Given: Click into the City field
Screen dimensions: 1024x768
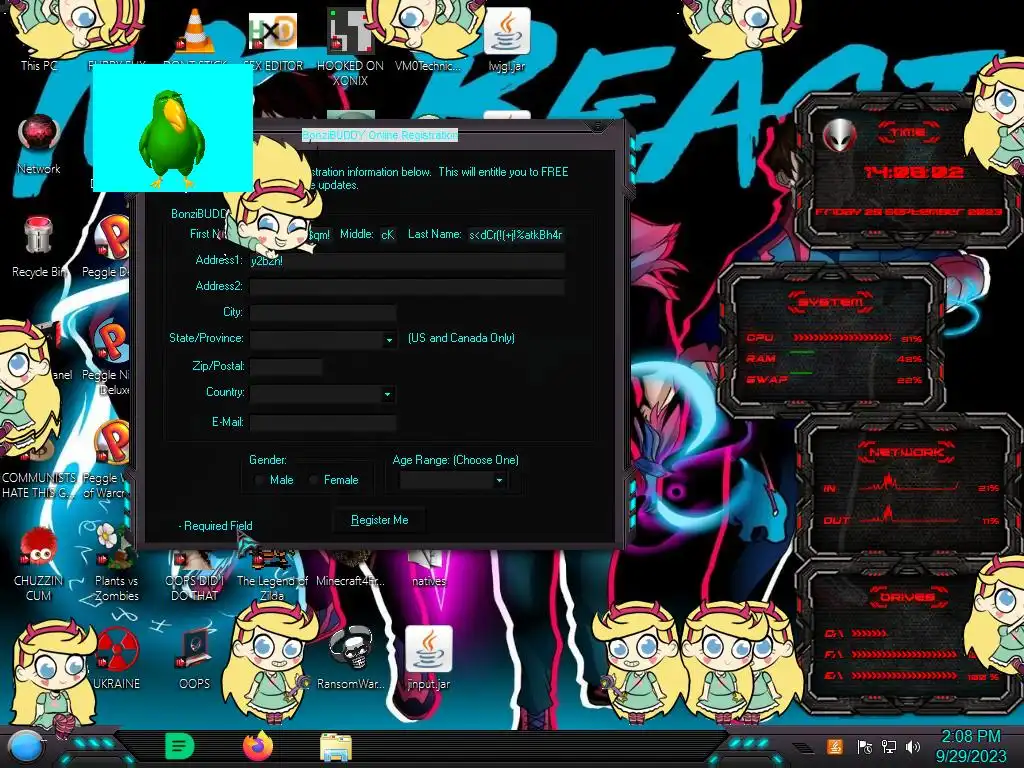Looking at the screenshot, I should 323,313.
